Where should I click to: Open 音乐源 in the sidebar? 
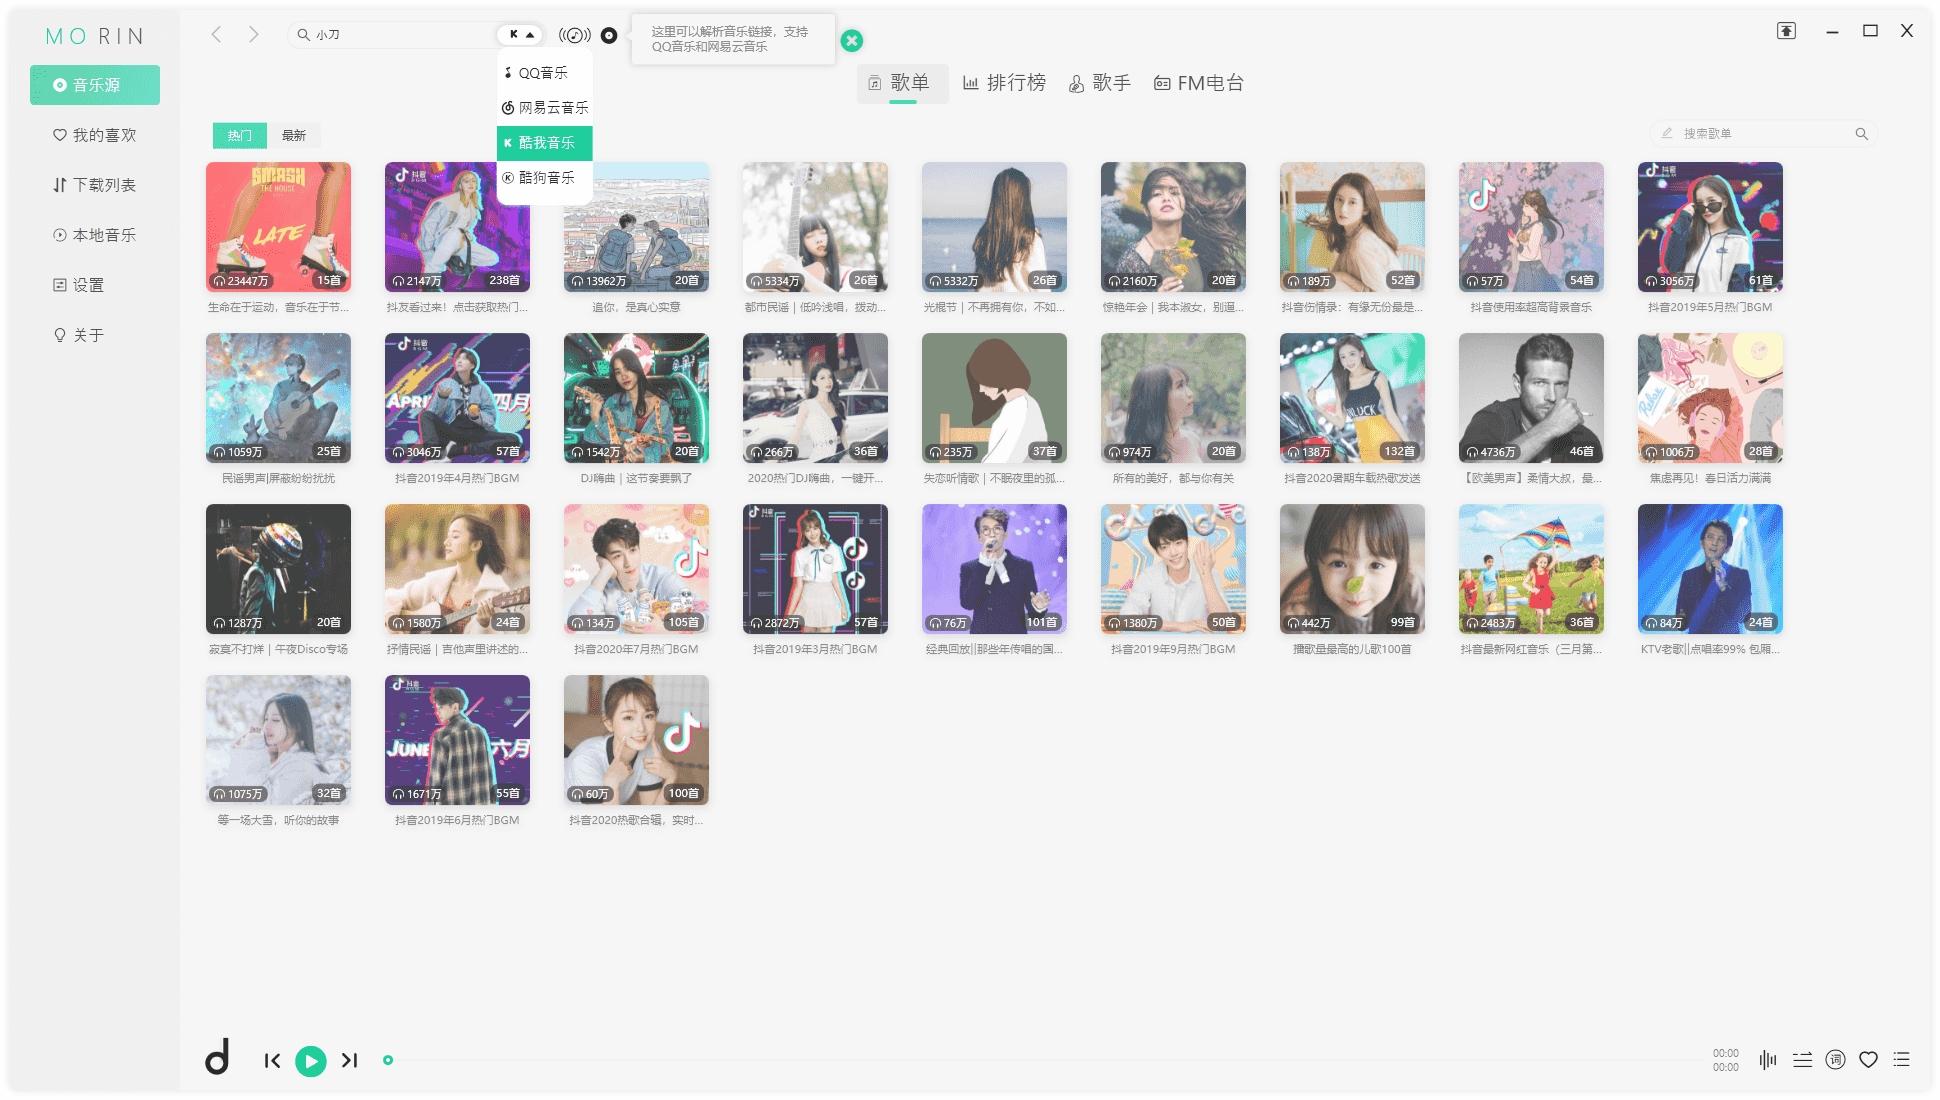click(x=95, y=85)
